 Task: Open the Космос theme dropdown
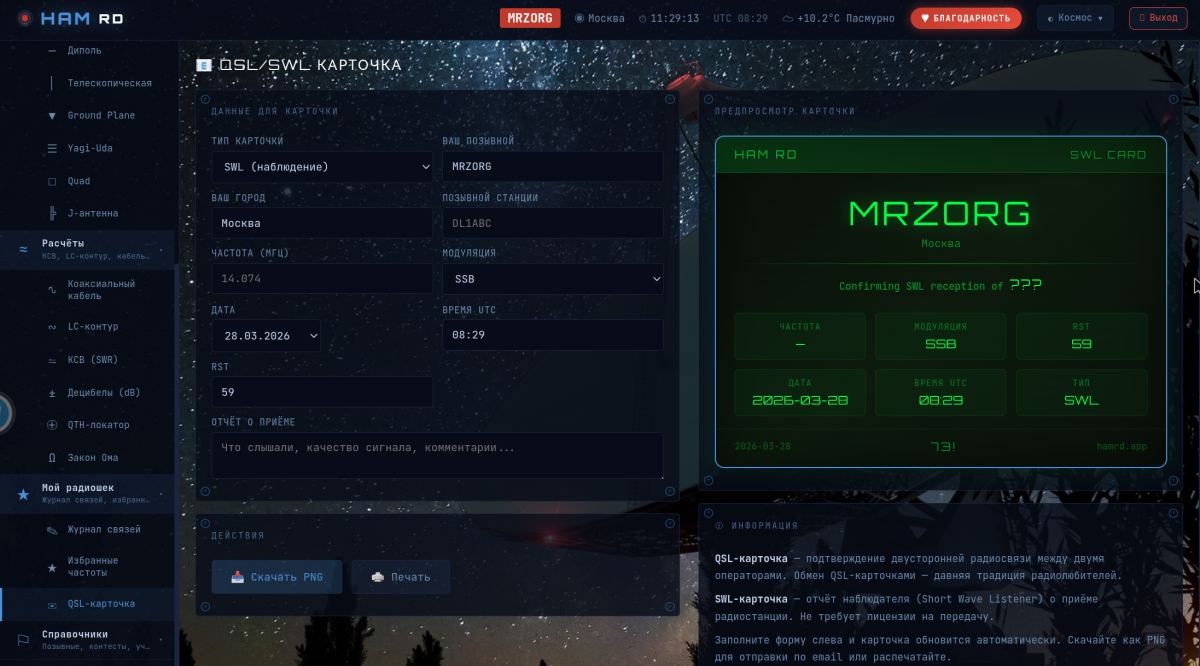tap(1075, 18)
